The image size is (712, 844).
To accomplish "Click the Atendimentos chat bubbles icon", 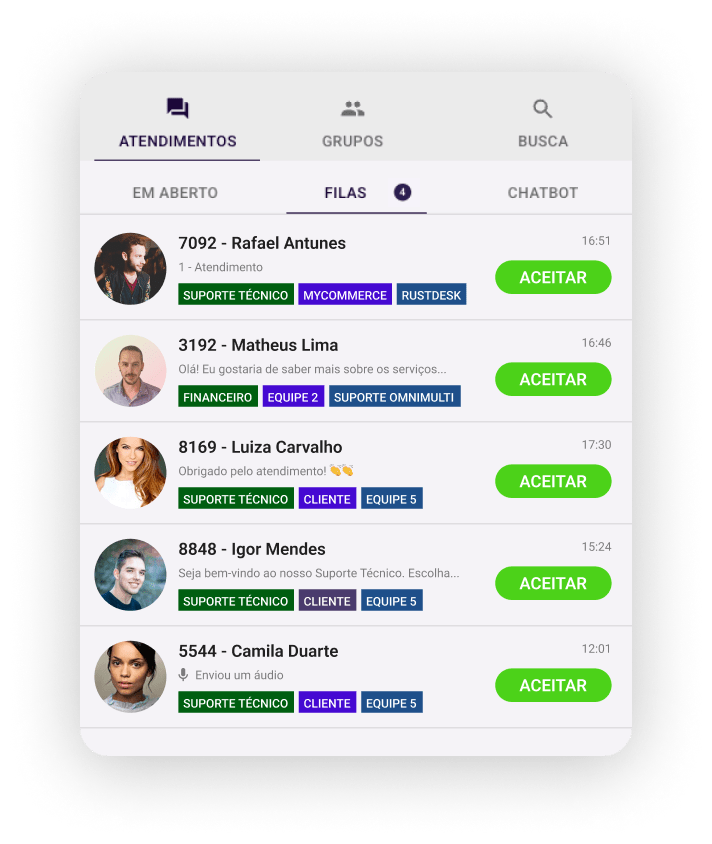I will 178,108.
